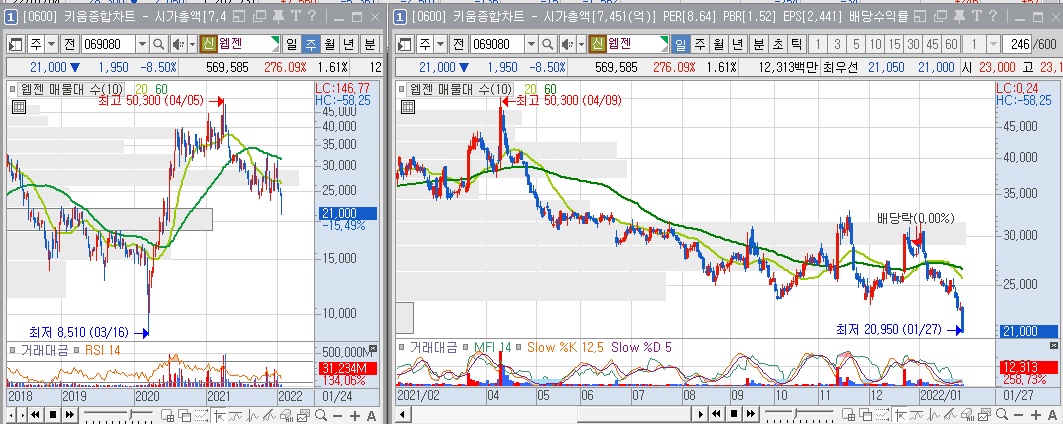Screen dimensions: 1063x424
Task: Click the 신 badge icon in left chart
Action: tap(208, 45)
